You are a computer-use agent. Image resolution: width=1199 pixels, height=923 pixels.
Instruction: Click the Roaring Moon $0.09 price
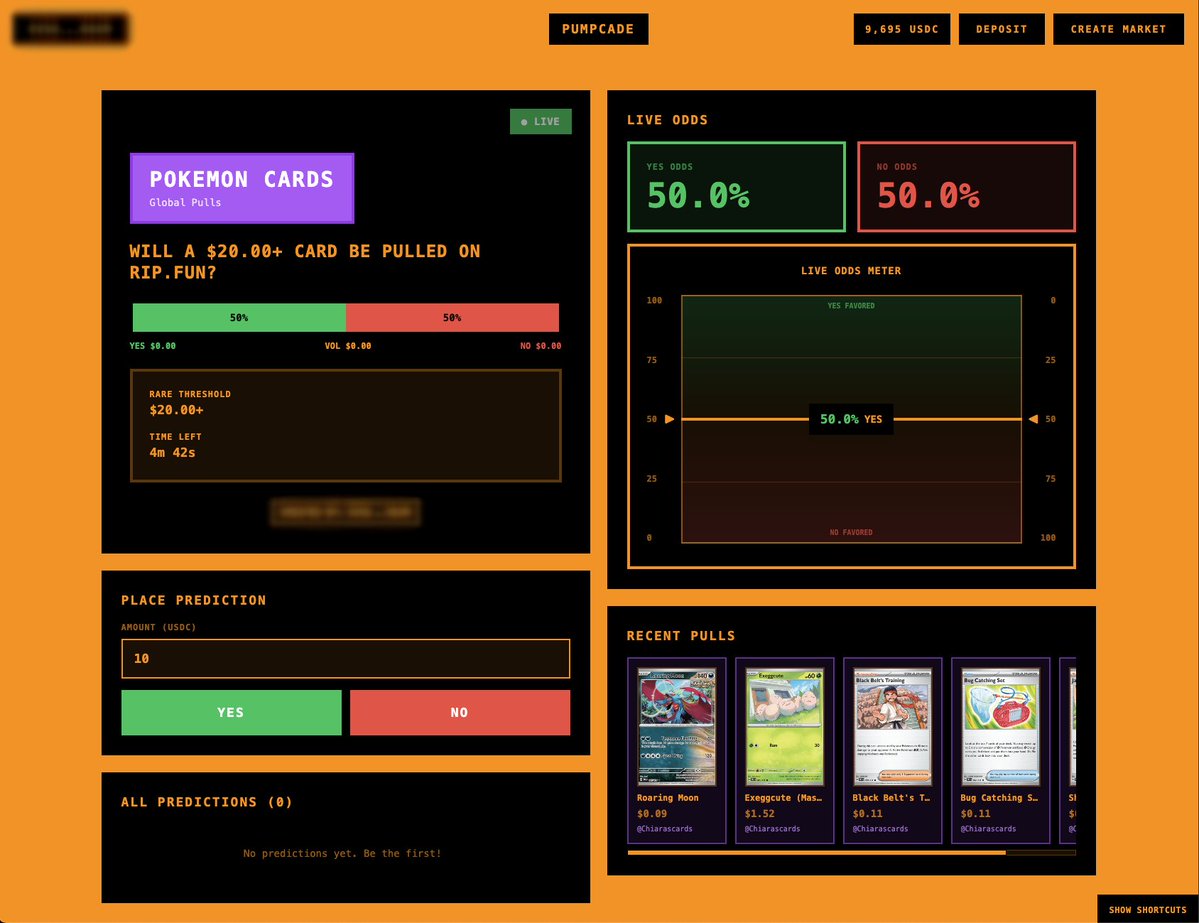click(652, 814)
